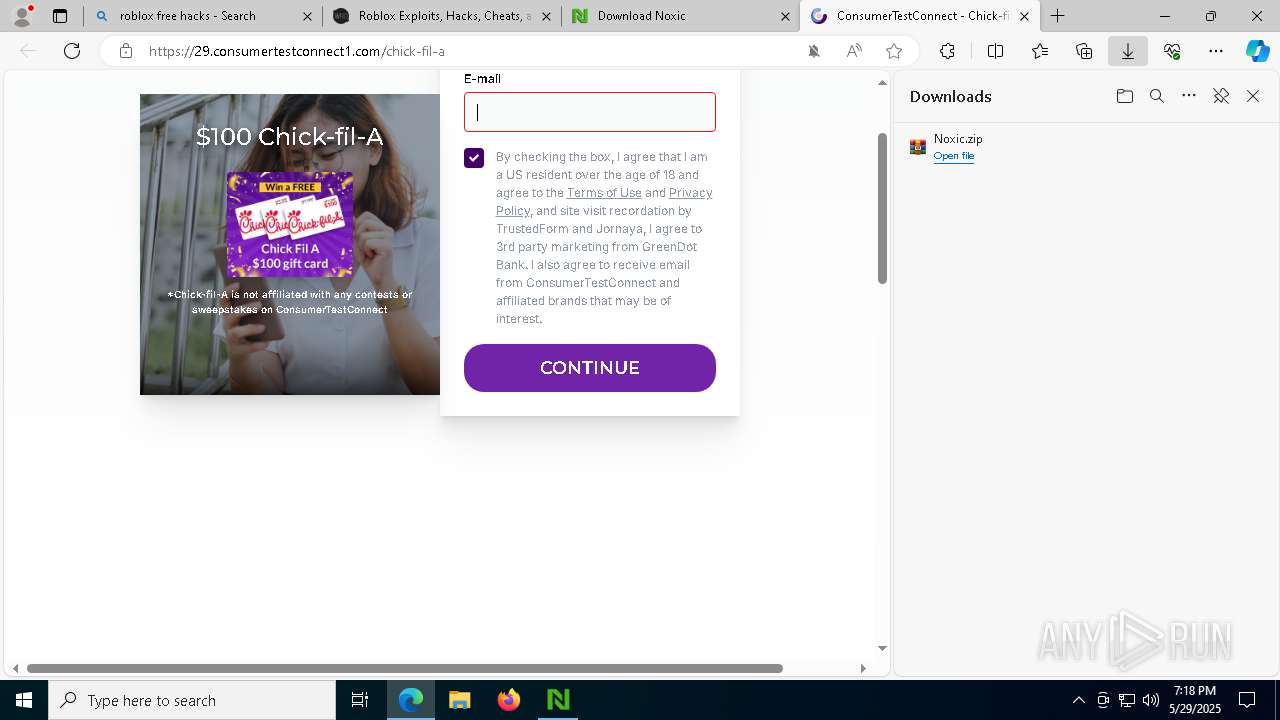This screenshot has width=1280, height=720.
Task: Show hidden system tray icons
Action: 1078,700
